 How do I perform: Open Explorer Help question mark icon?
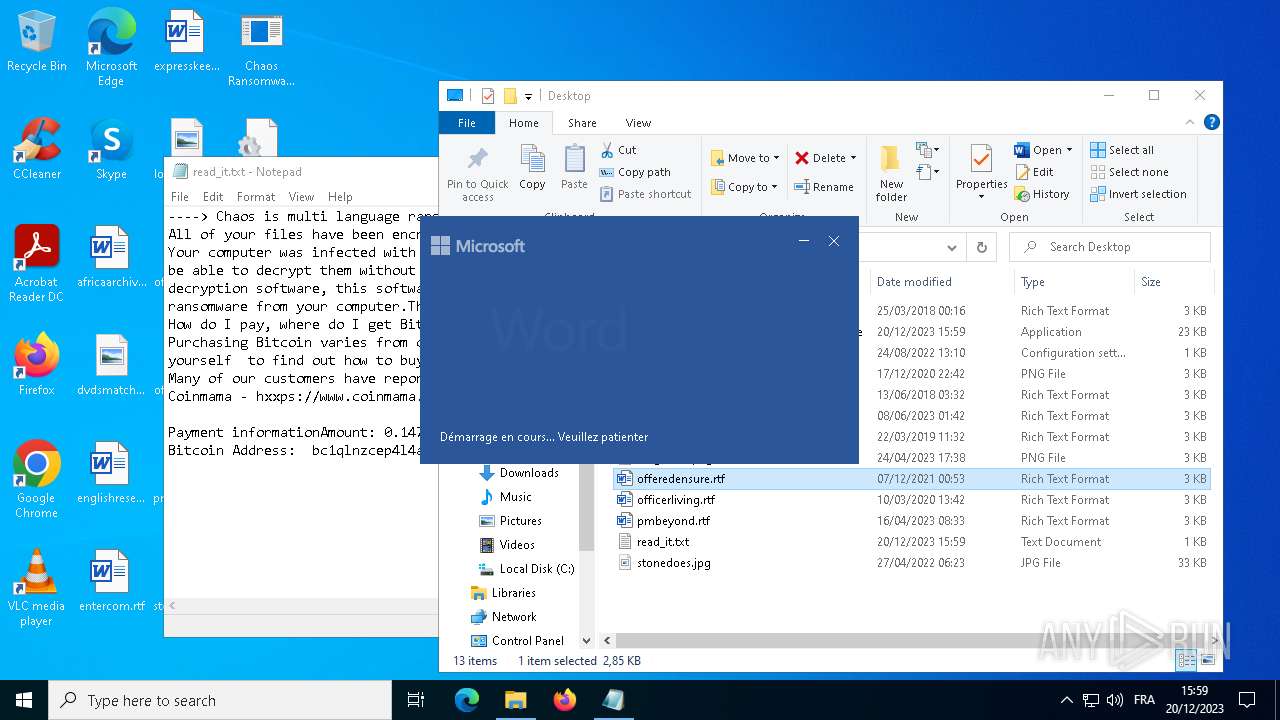1211,123
